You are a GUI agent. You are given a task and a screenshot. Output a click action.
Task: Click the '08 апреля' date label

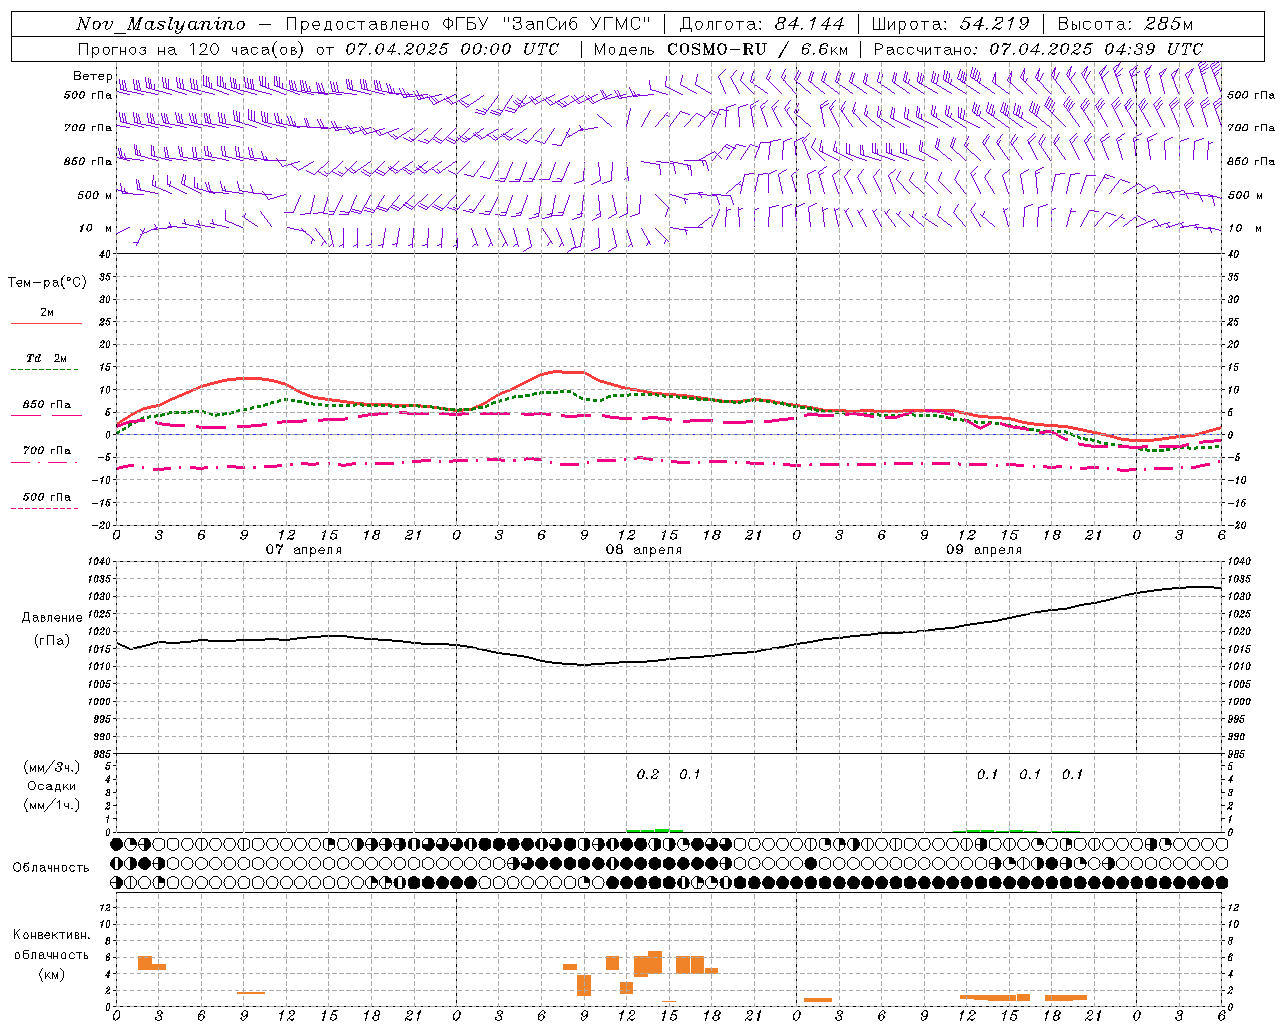pos(643,550)
